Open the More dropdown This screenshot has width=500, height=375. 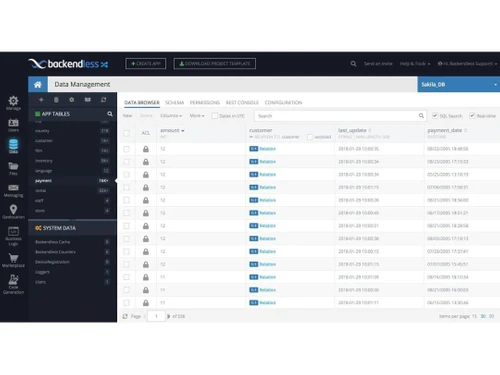pos(197,116)
